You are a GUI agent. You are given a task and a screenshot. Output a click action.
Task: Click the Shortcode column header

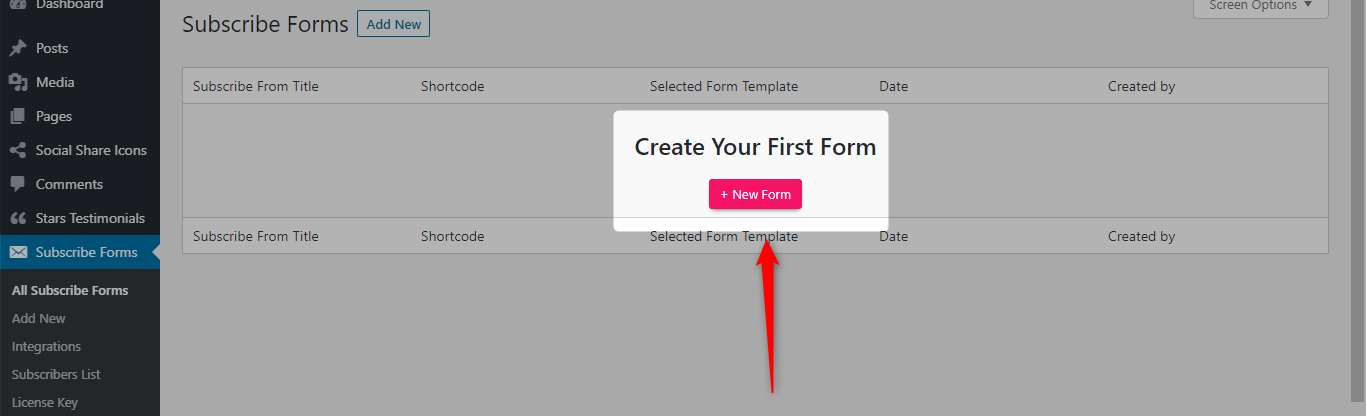(x=452, y=86)
